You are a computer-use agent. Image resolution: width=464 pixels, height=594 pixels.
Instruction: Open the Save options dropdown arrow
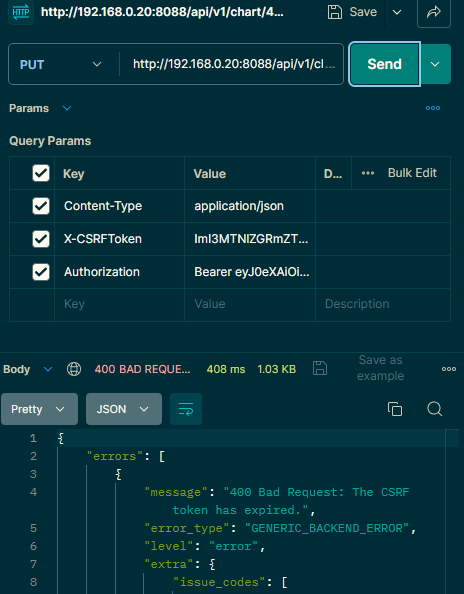coord(397,12)
